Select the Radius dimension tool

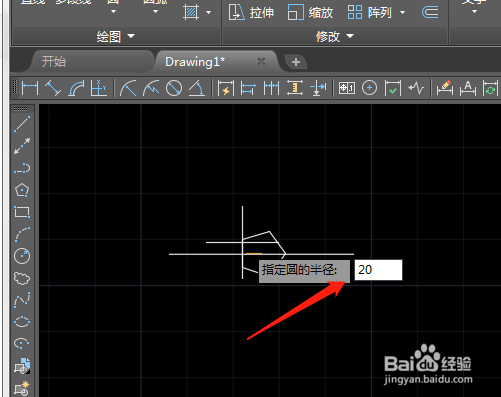coord(128,89)
